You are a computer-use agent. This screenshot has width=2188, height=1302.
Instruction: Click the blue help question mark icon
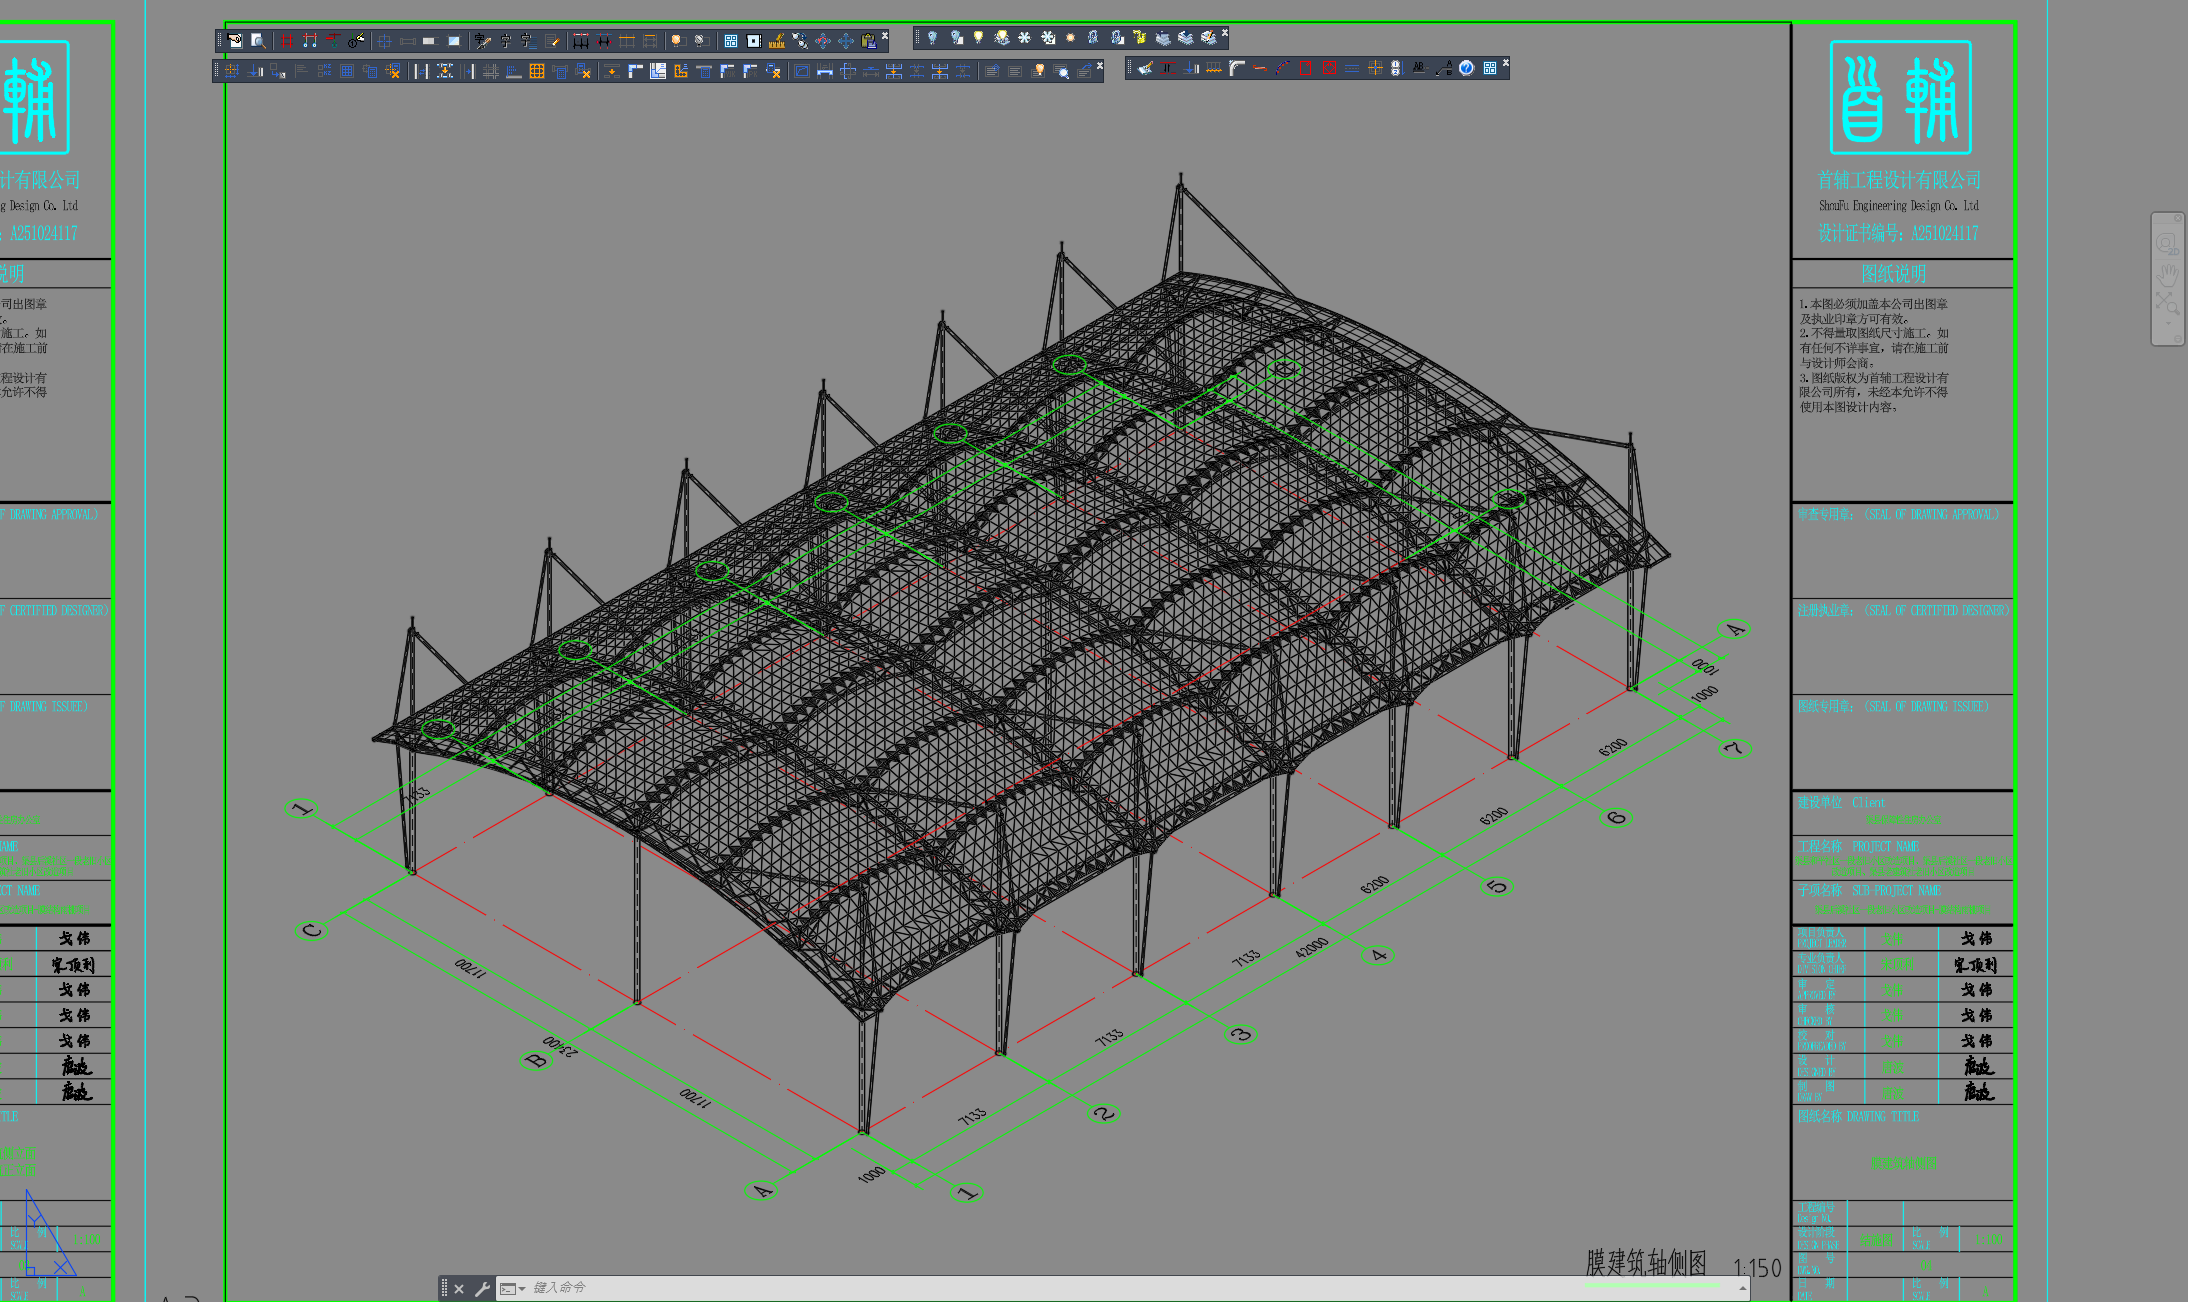[x=1466, y=68]
